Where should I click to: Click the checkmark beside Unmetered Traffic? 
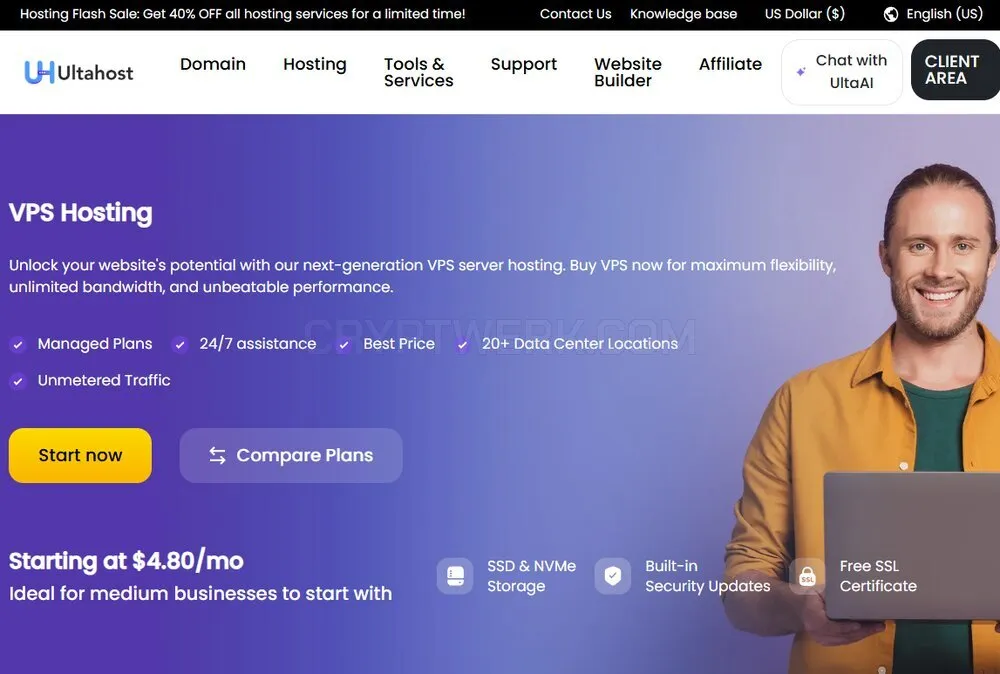[18, 381]
